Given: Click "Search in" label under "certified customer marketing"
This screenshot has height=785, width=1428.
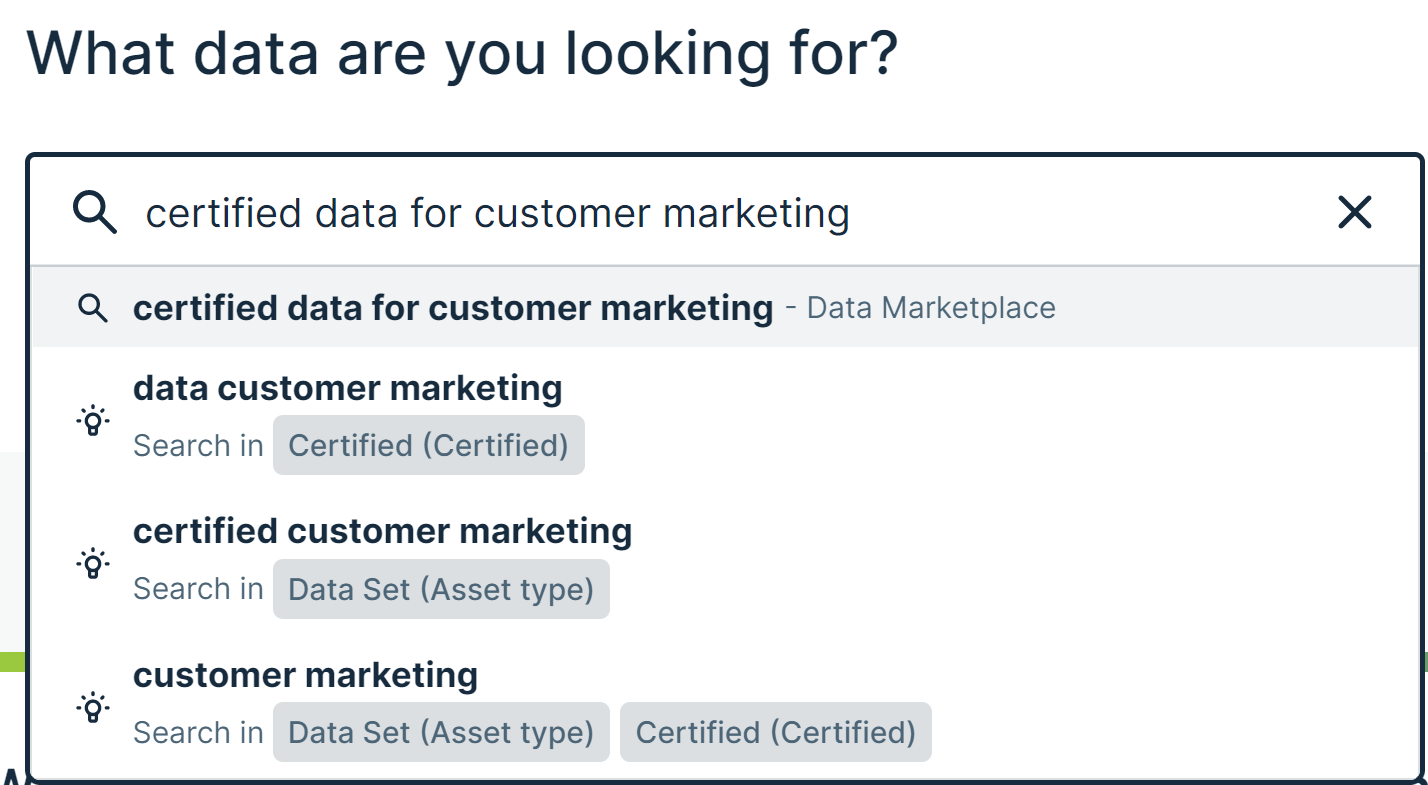Looking at the screenshot, I should tap(198, 590).
